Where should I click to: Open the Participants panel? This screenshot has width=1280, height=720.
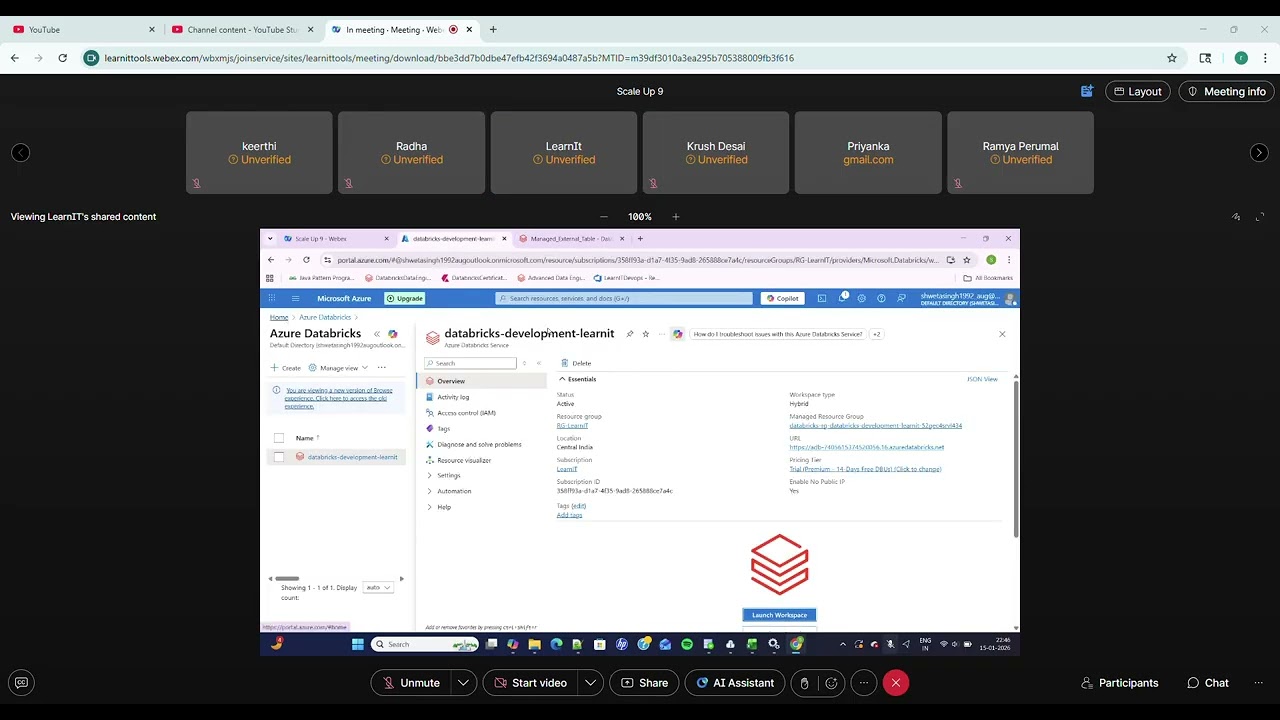[1119, 683]
